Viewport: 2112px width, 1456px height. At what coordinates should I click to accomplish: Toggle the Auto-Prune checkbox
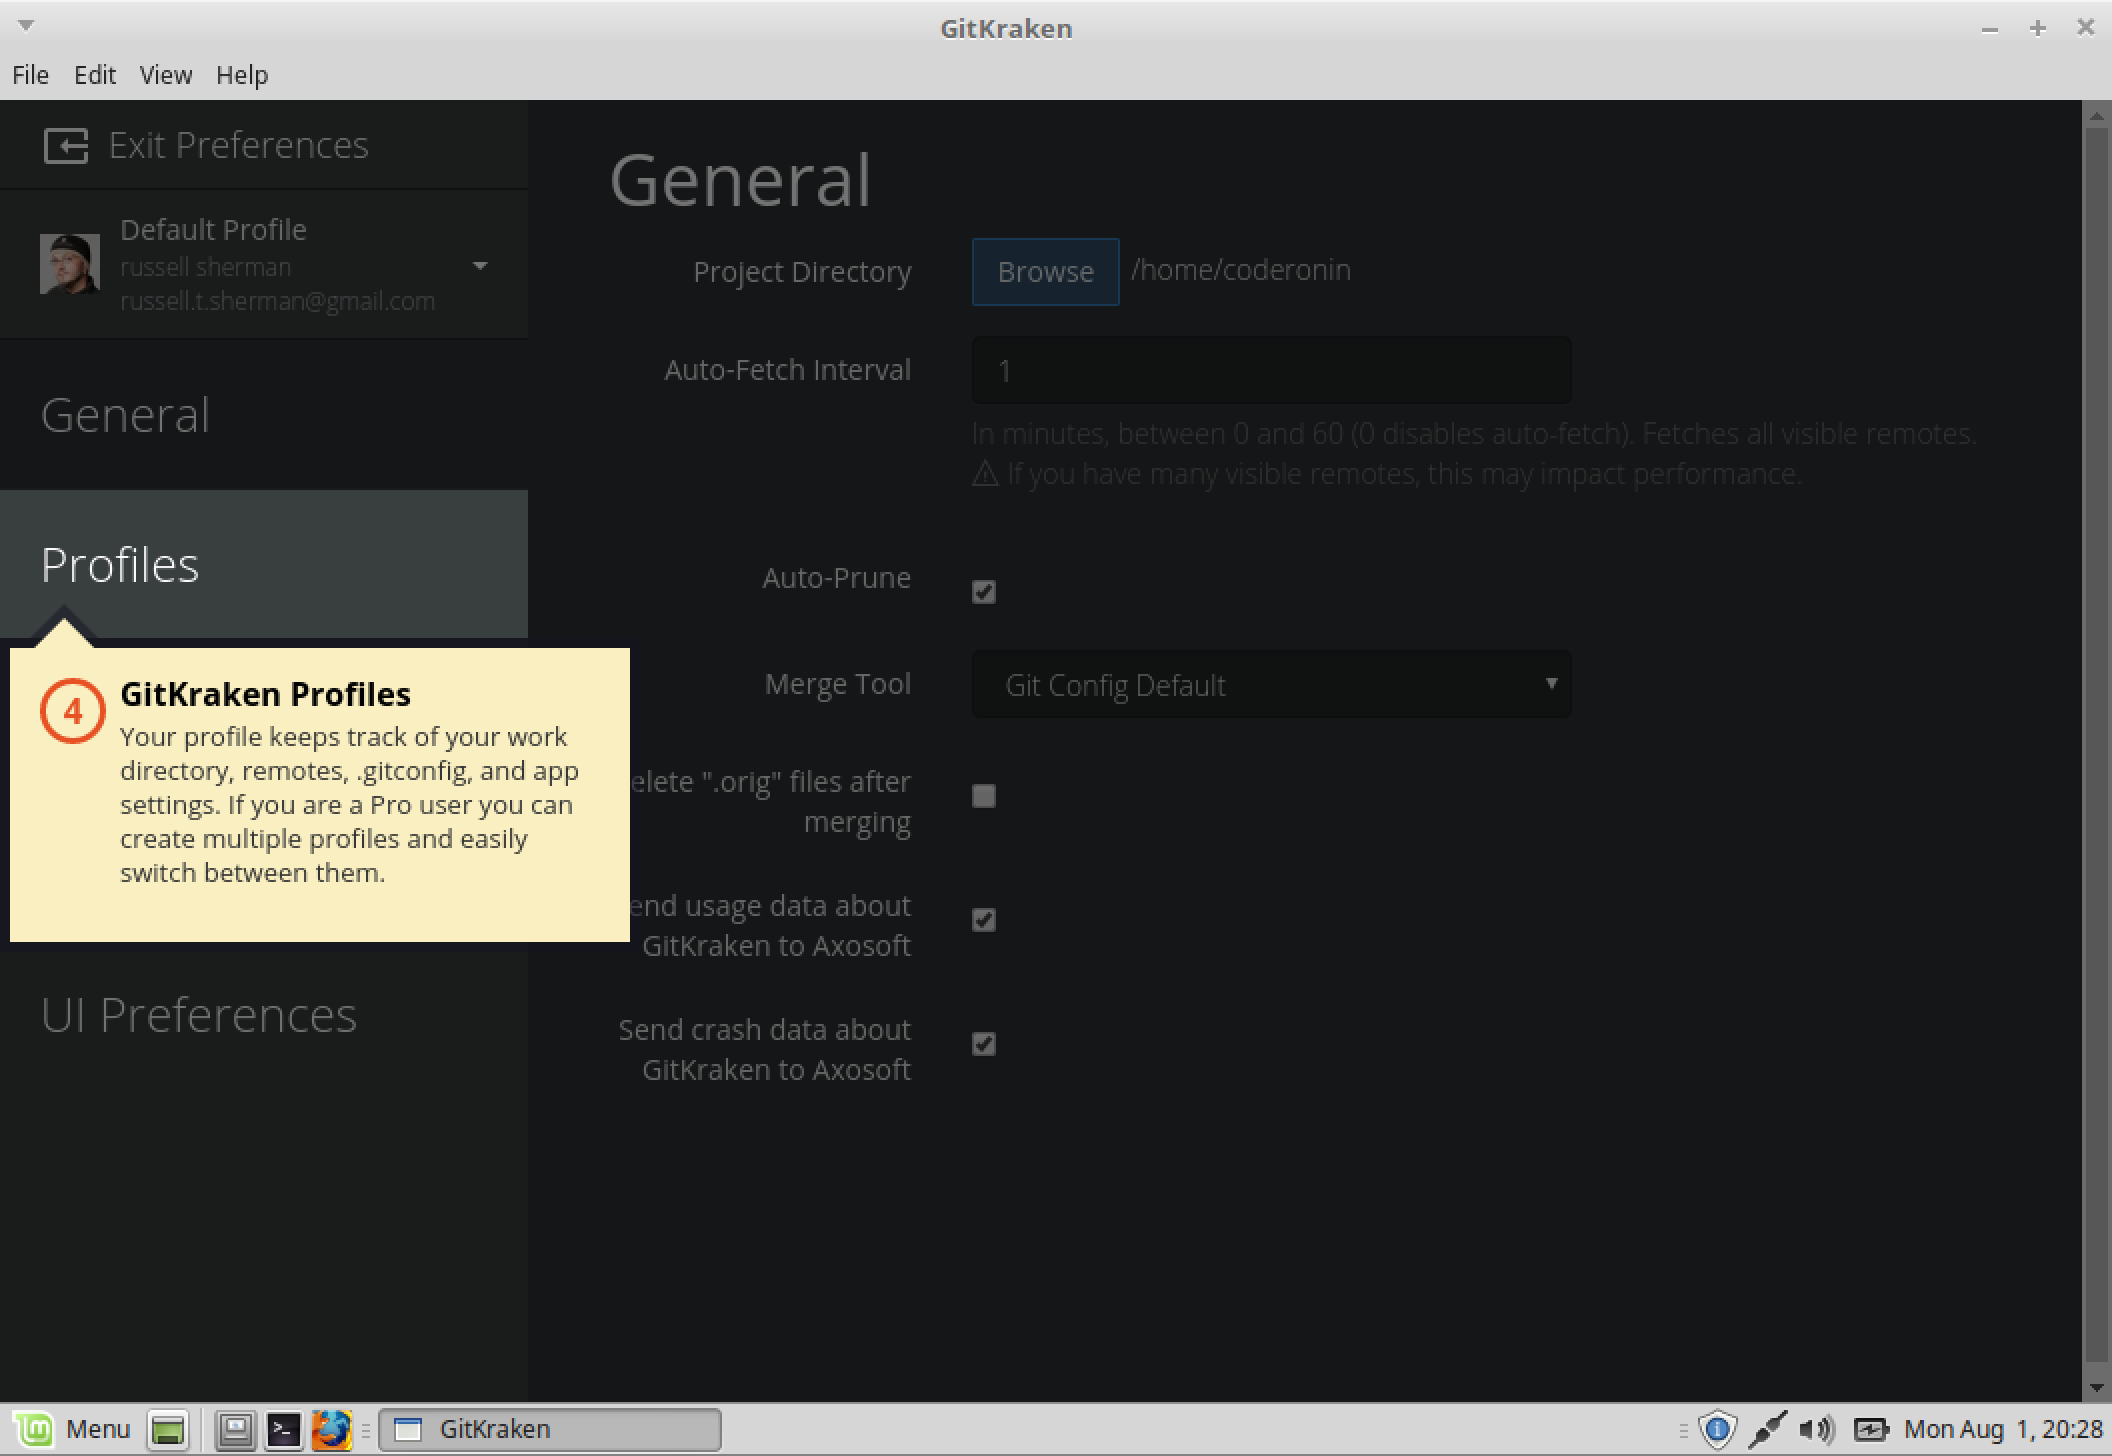[984, 592]
